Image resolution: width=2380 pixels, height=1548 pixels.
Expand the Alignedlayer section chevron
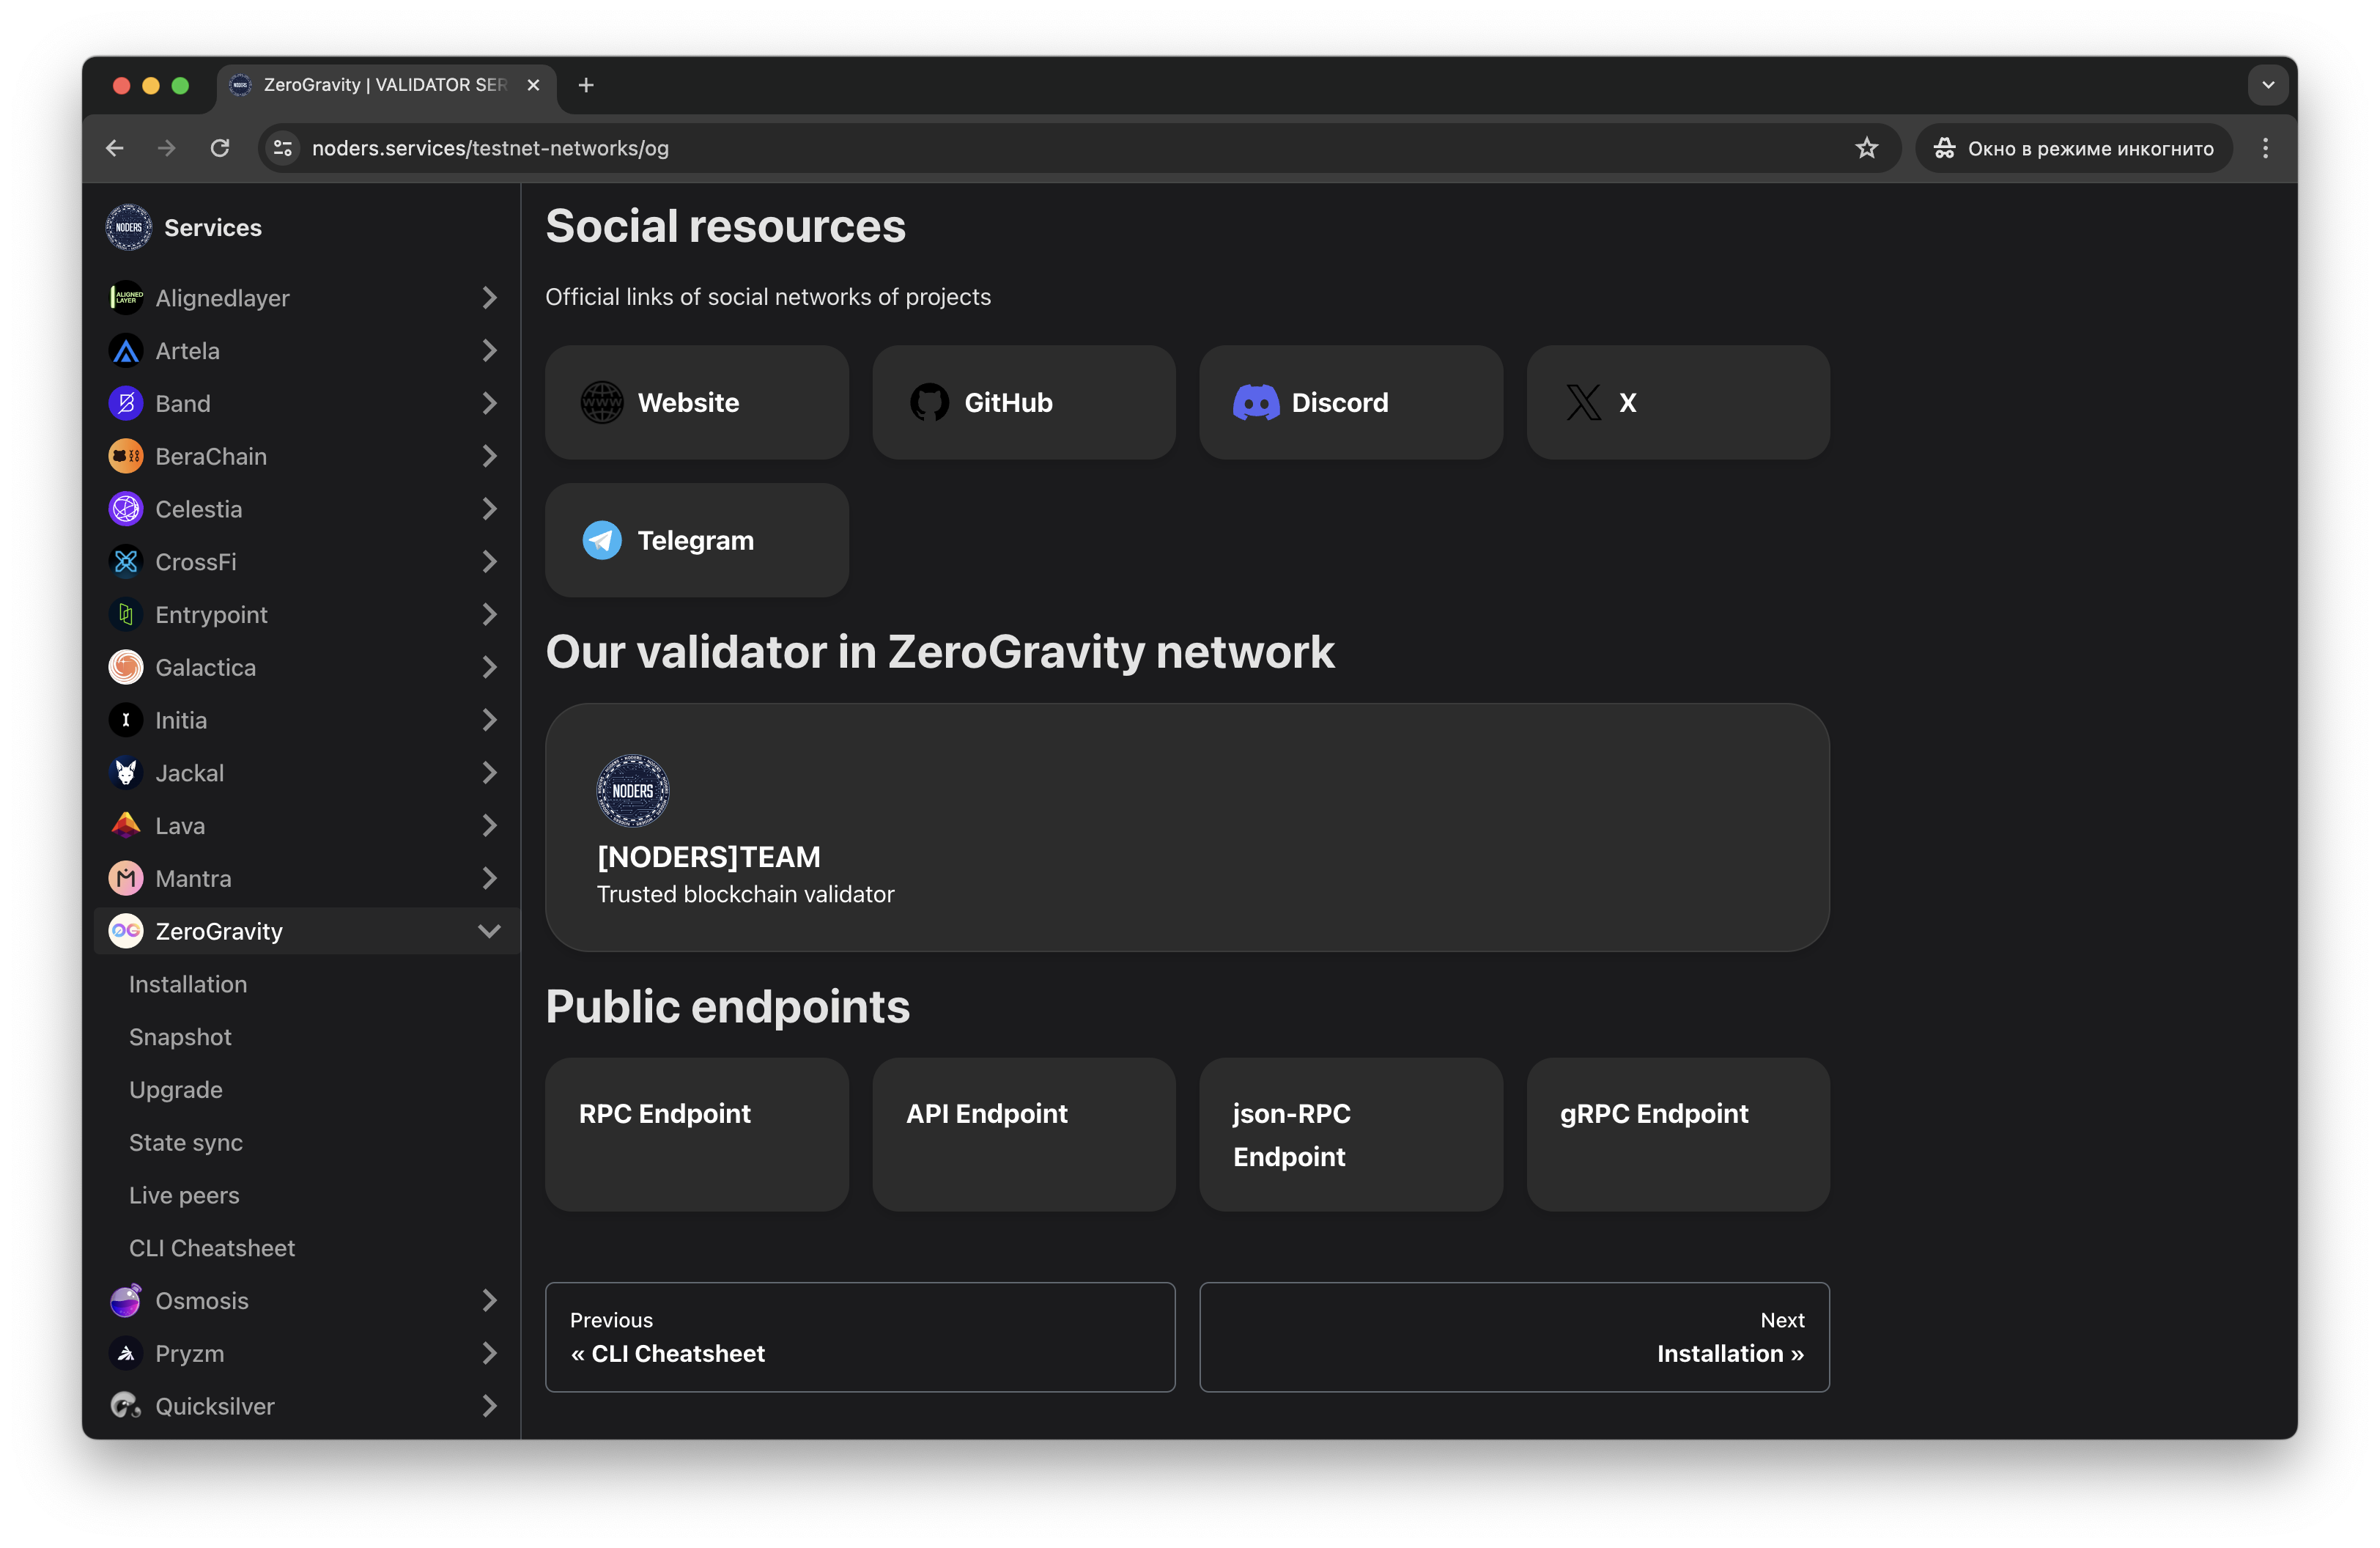pyautogui.click(x=489, y=298)
